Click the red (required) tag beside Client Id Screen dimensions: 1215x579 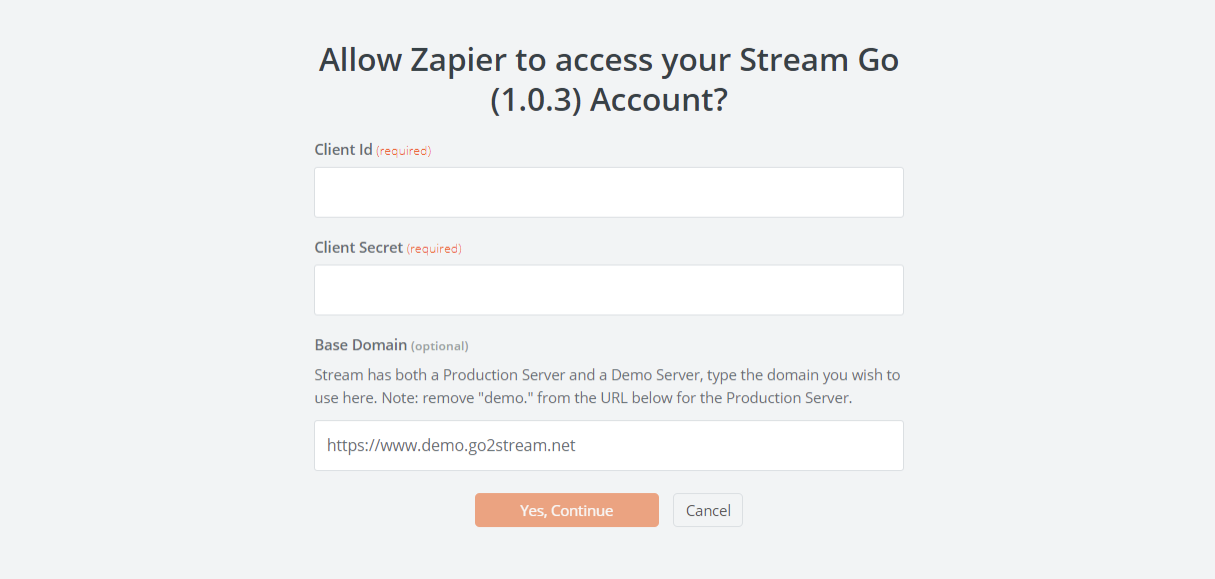coord(404,151)
